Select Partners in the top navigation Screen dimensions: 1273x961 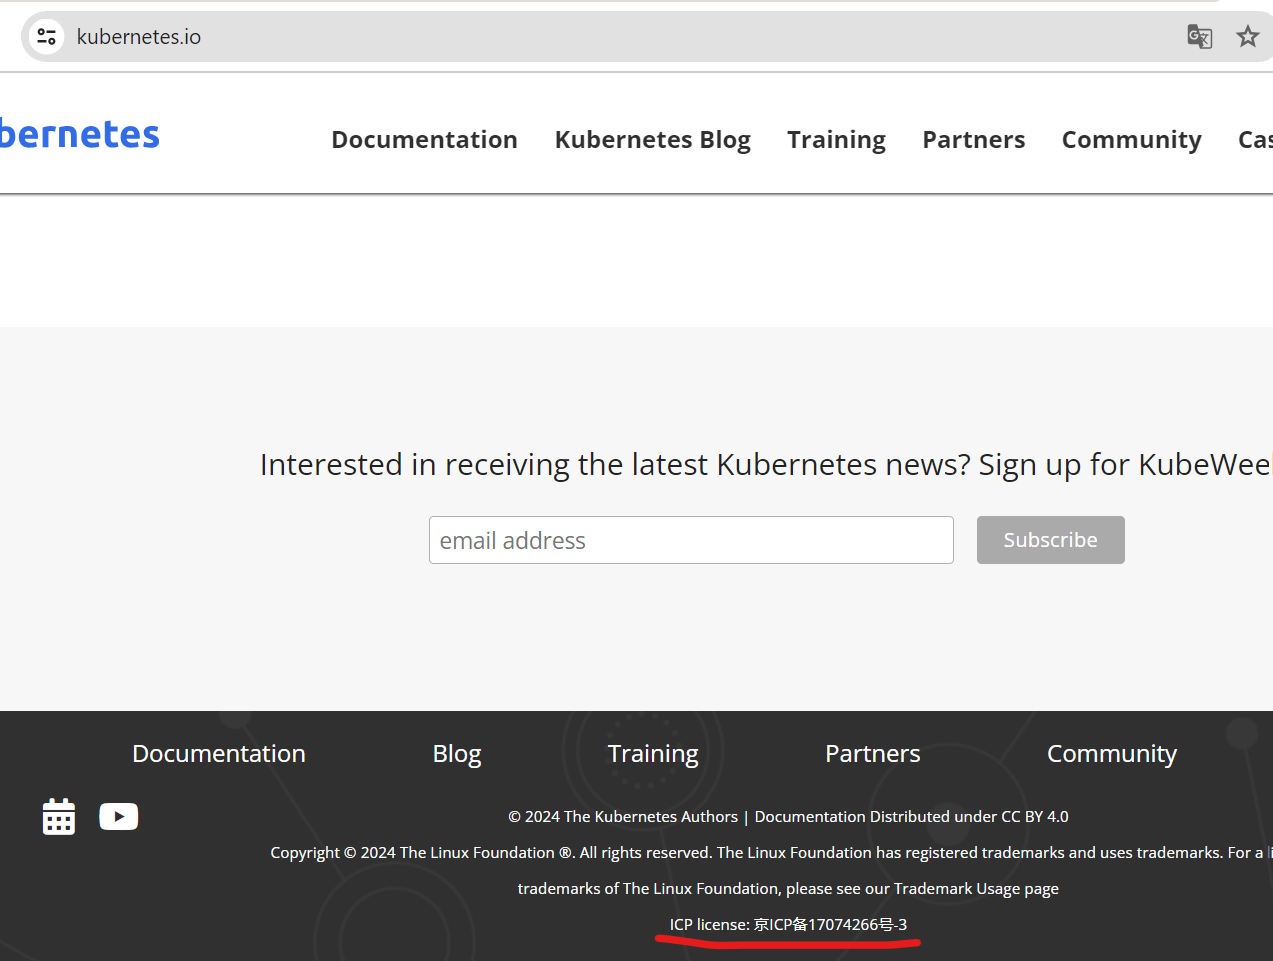point(973,140)
